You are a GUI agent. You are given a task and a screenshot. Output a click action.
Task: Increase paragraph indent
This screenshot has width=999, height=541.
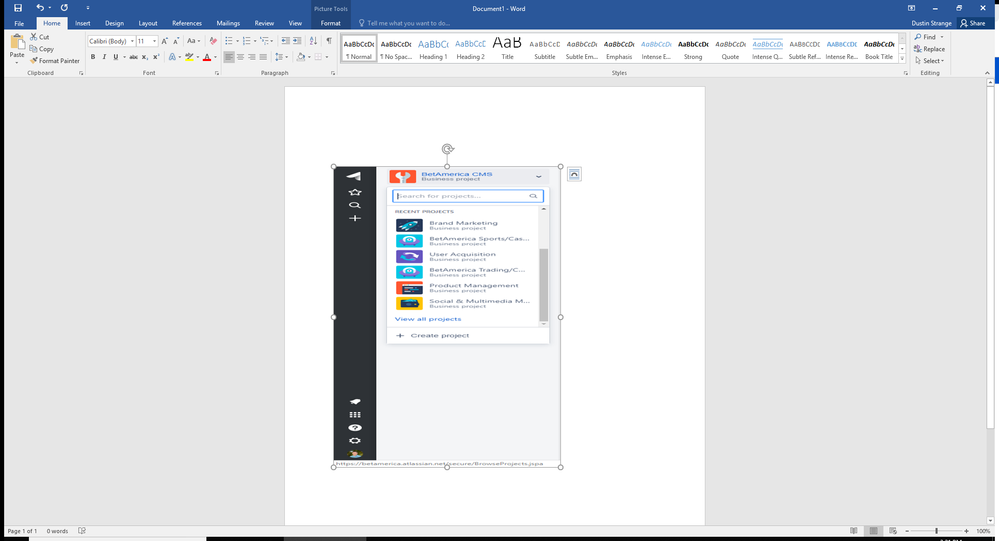(x=297, y=41)
